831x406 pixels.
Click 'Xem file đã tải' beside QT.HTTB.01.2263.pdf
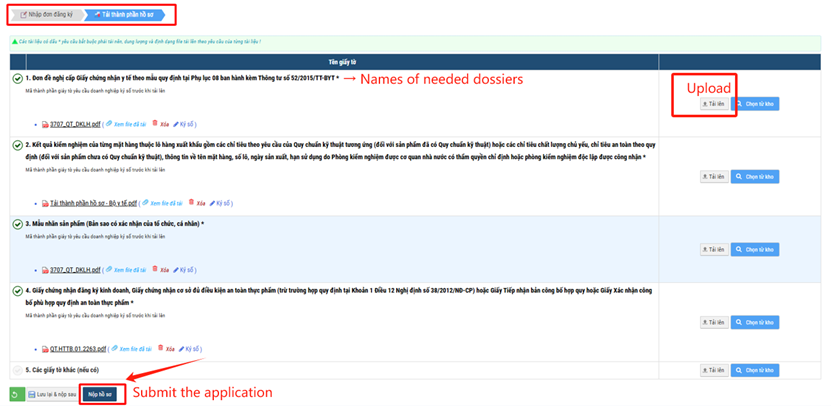tap(131, 349)
